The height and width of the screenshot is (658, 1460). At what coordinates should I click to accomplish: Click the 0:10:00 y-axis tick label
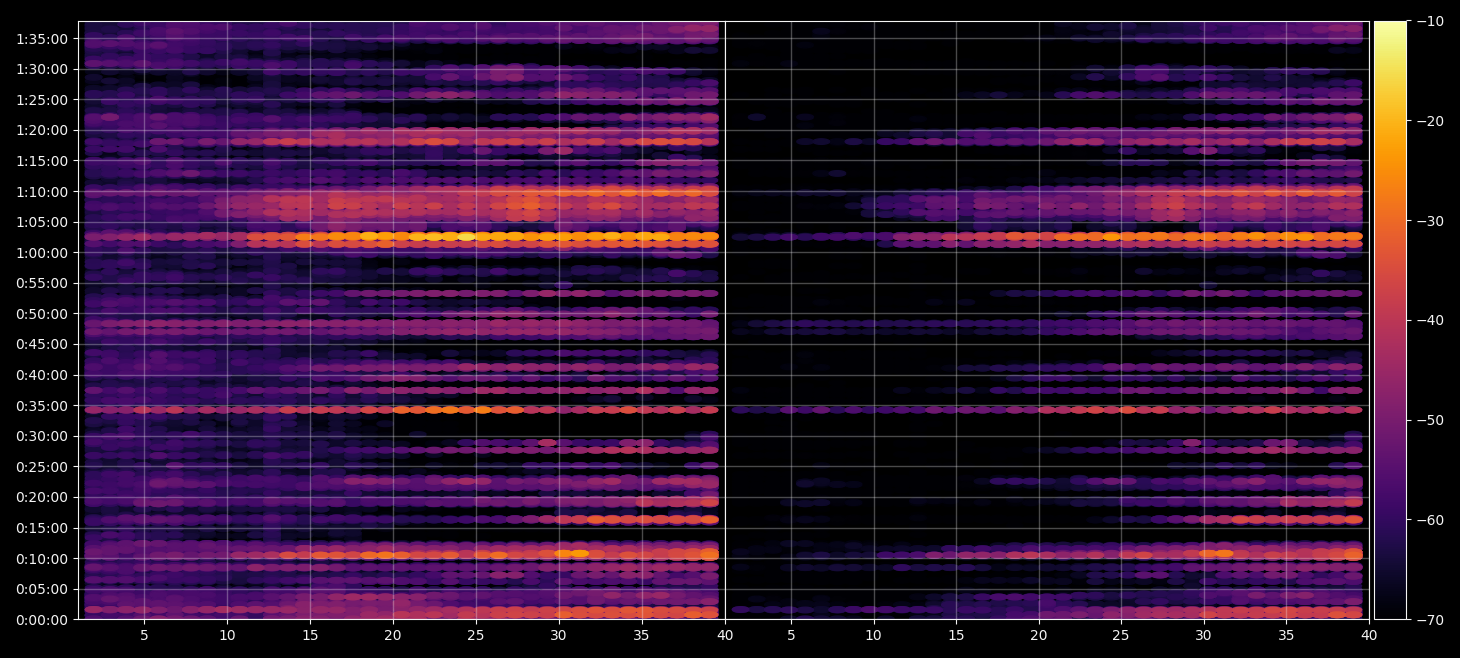[43, 558]
